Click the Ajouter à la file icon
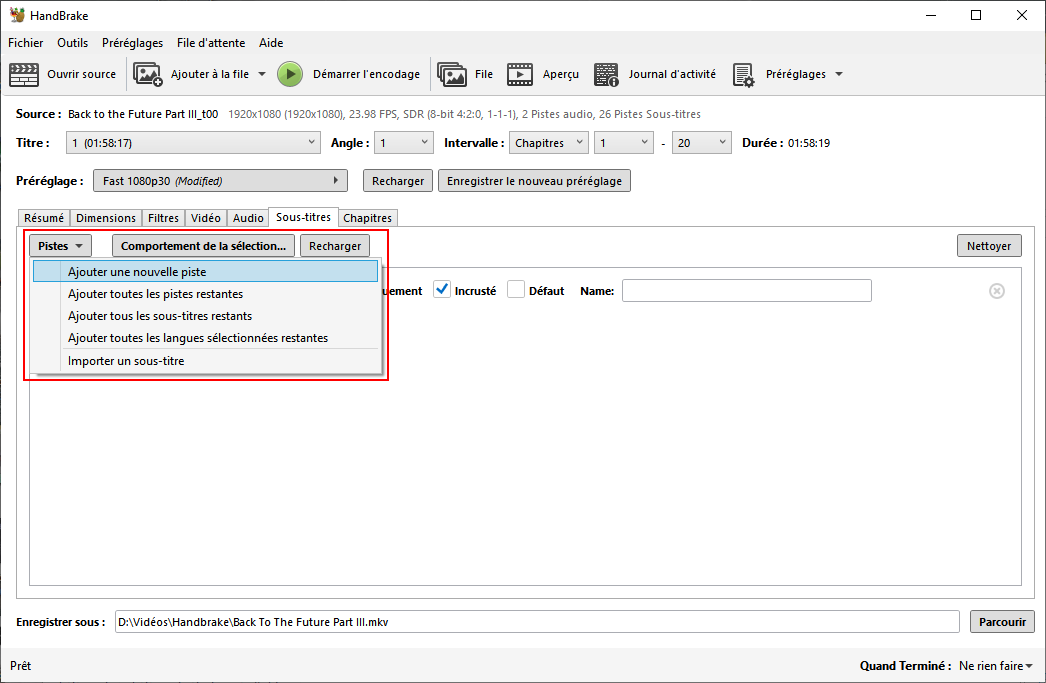1046x683 pixels. tap(148, 74)
